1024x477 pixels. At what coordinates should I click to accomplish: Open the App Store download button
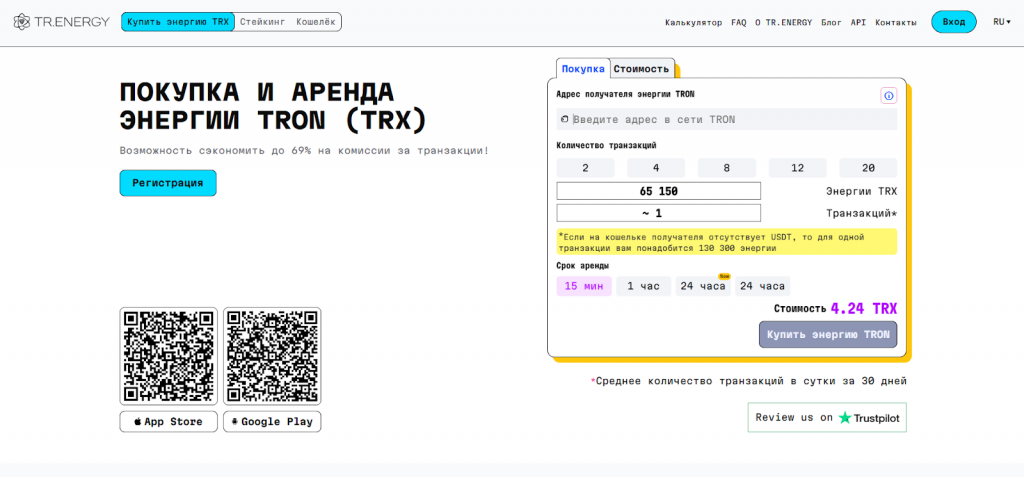(x=168, y=421)
